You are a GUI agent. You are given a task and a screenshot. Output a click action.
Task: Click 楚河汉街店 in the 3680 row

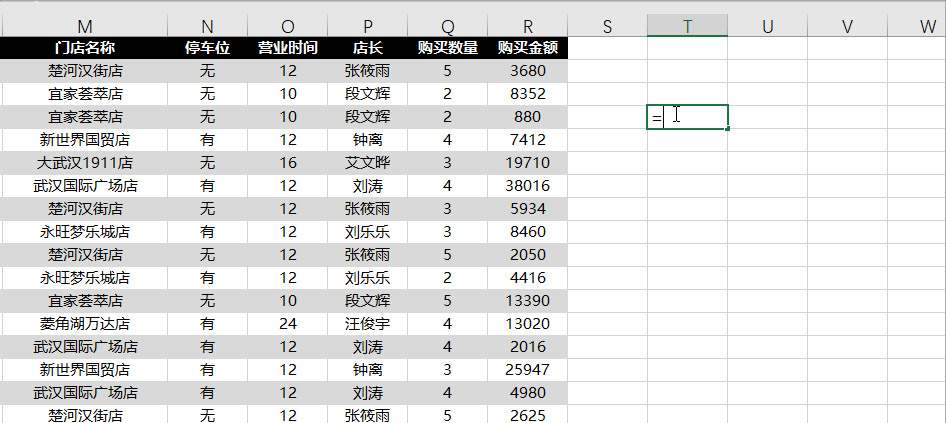coord(85,71)
